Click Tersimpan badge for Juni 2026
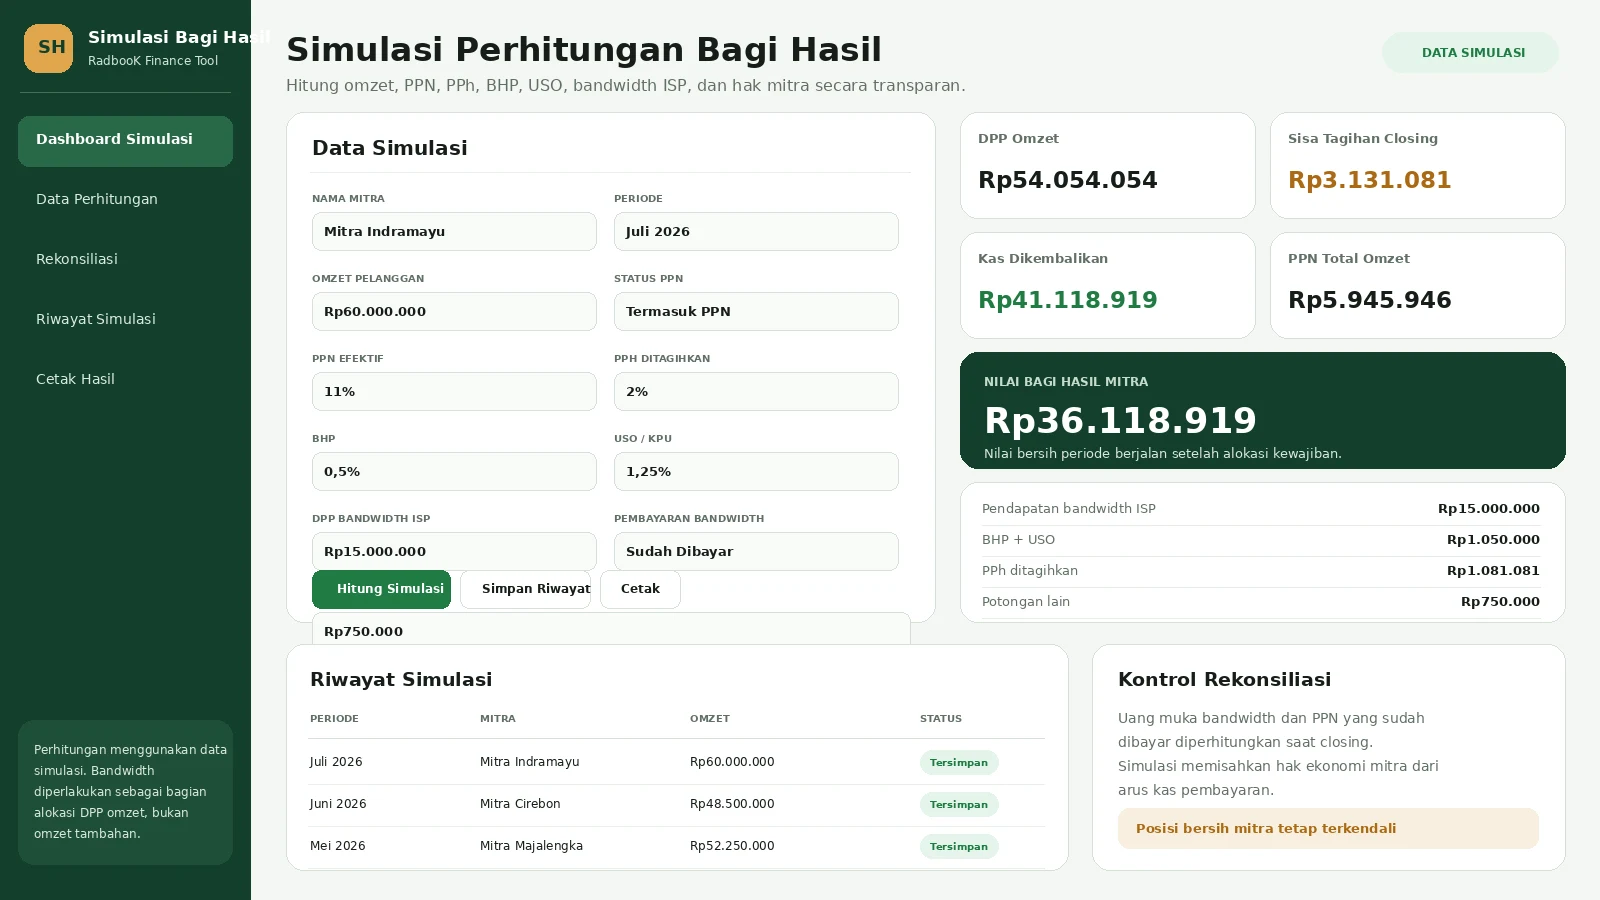The width and height of the screenshot is (1600, 900). coord(959,804)
